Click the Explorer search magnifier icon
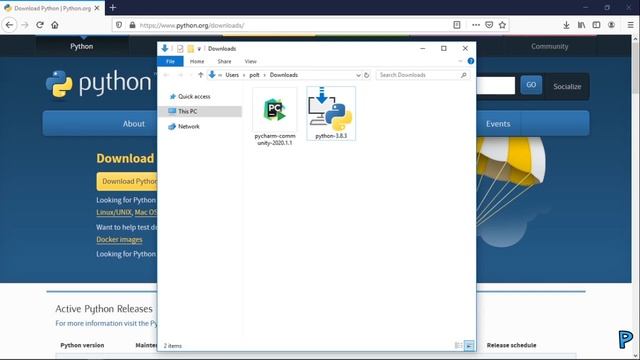The height and width of the screenshot is (360, 640). click(464, 75)
